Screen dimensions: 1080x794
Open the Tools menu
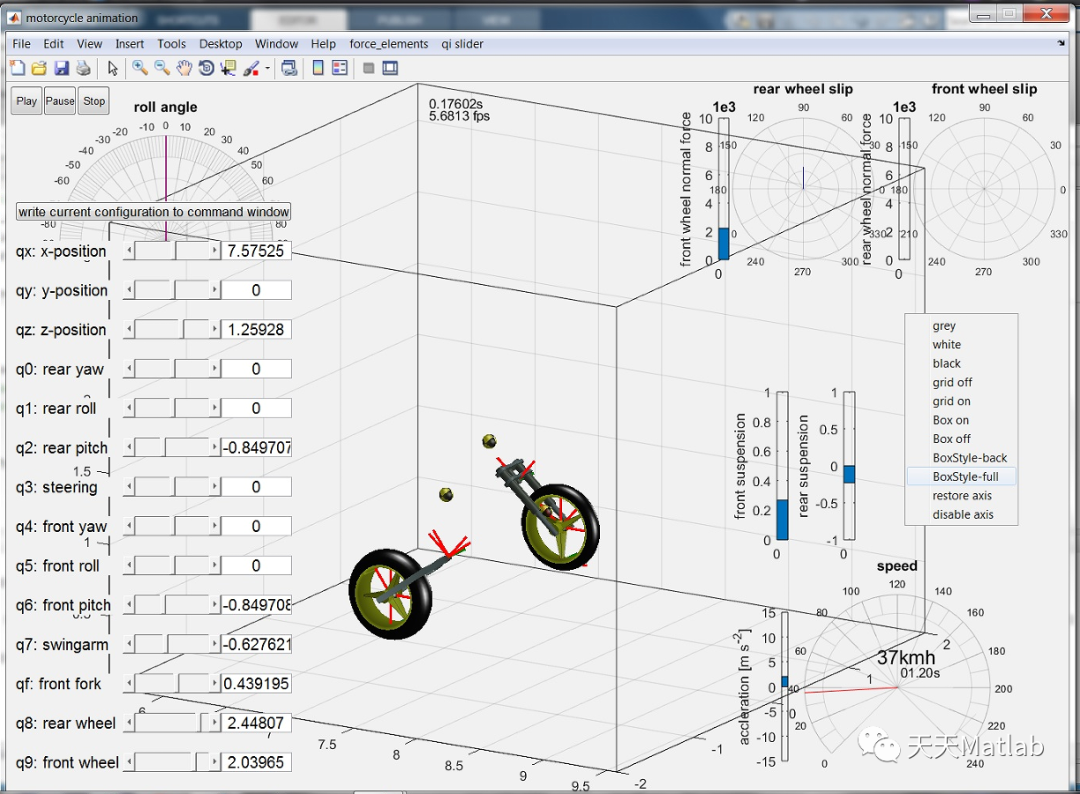click(172, 44)
